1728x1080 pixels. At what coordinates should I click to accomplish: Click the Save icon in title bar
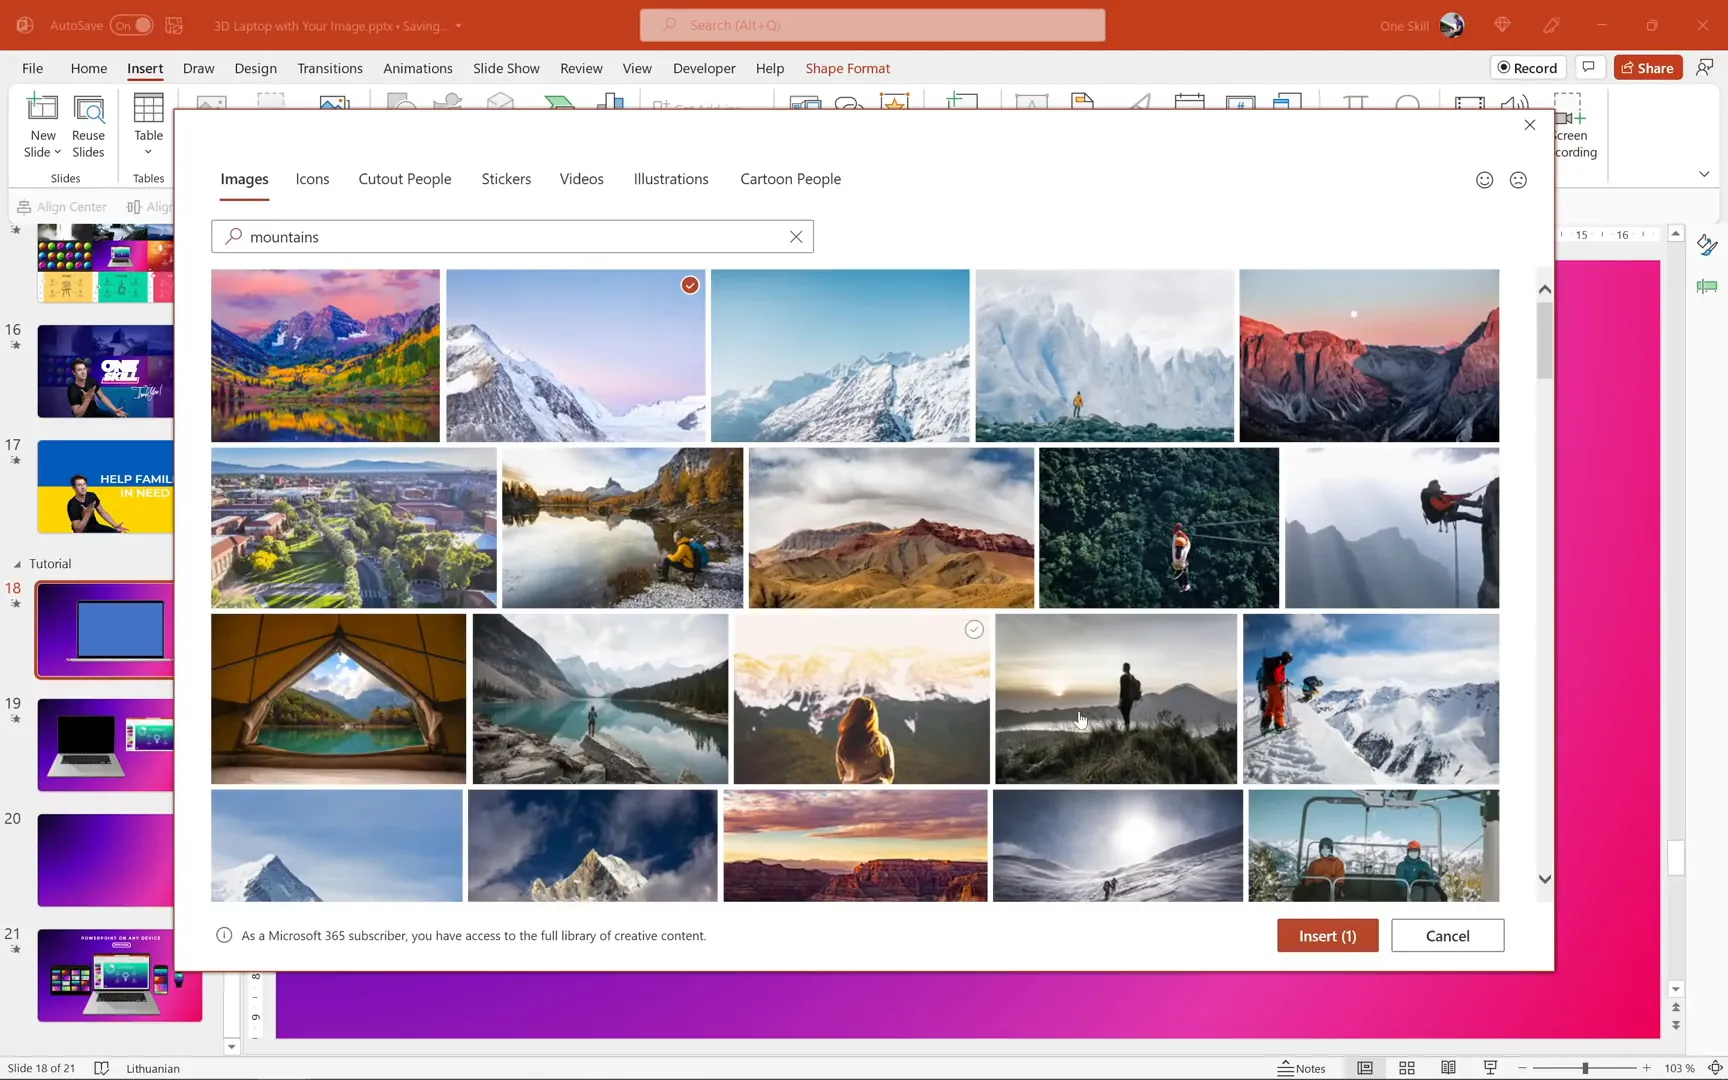pos(174,25)
